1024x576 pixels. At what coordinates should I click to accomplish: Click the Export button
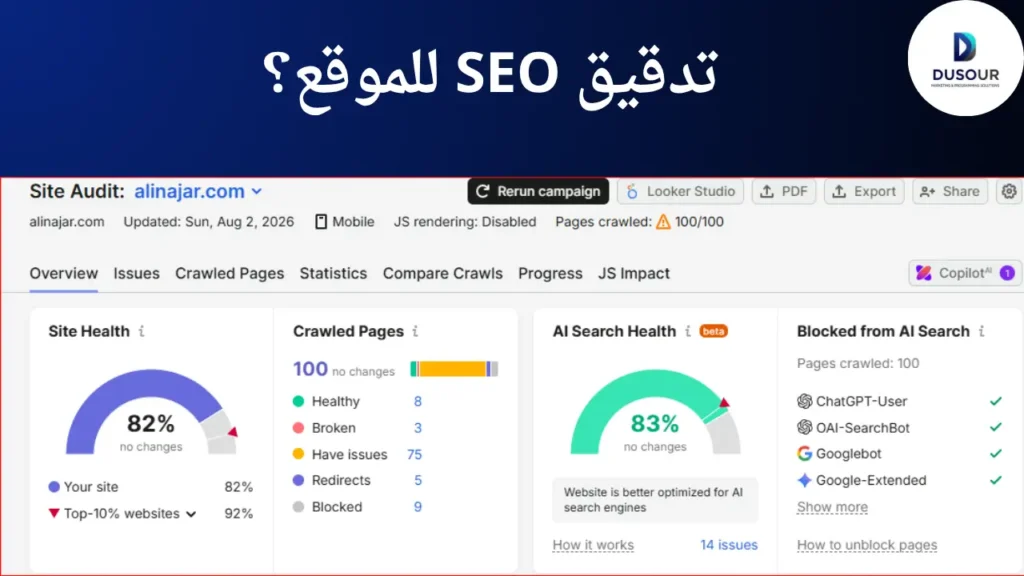pos(864,191)
